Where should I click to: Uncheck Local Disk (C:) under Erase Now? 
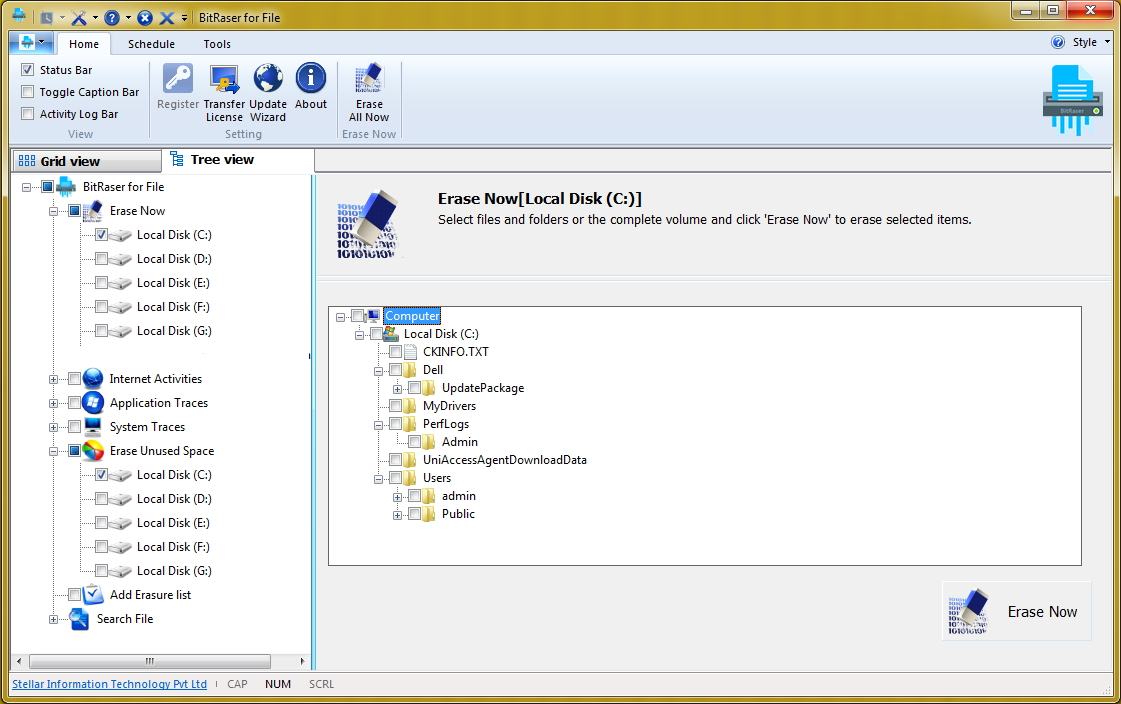click(102, 234)
